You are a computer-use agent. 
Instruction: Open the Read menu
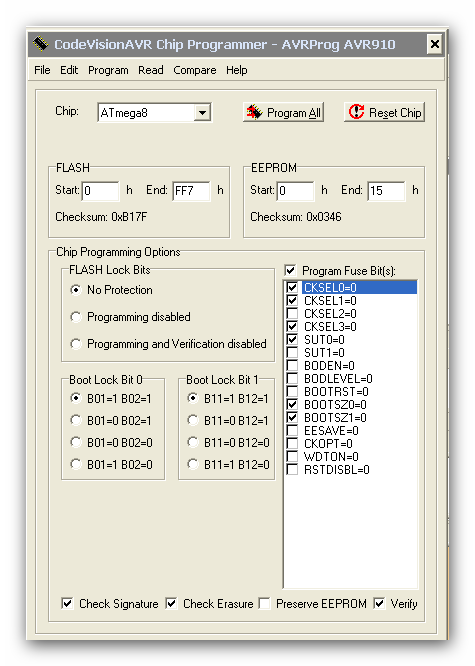(150, 70)
